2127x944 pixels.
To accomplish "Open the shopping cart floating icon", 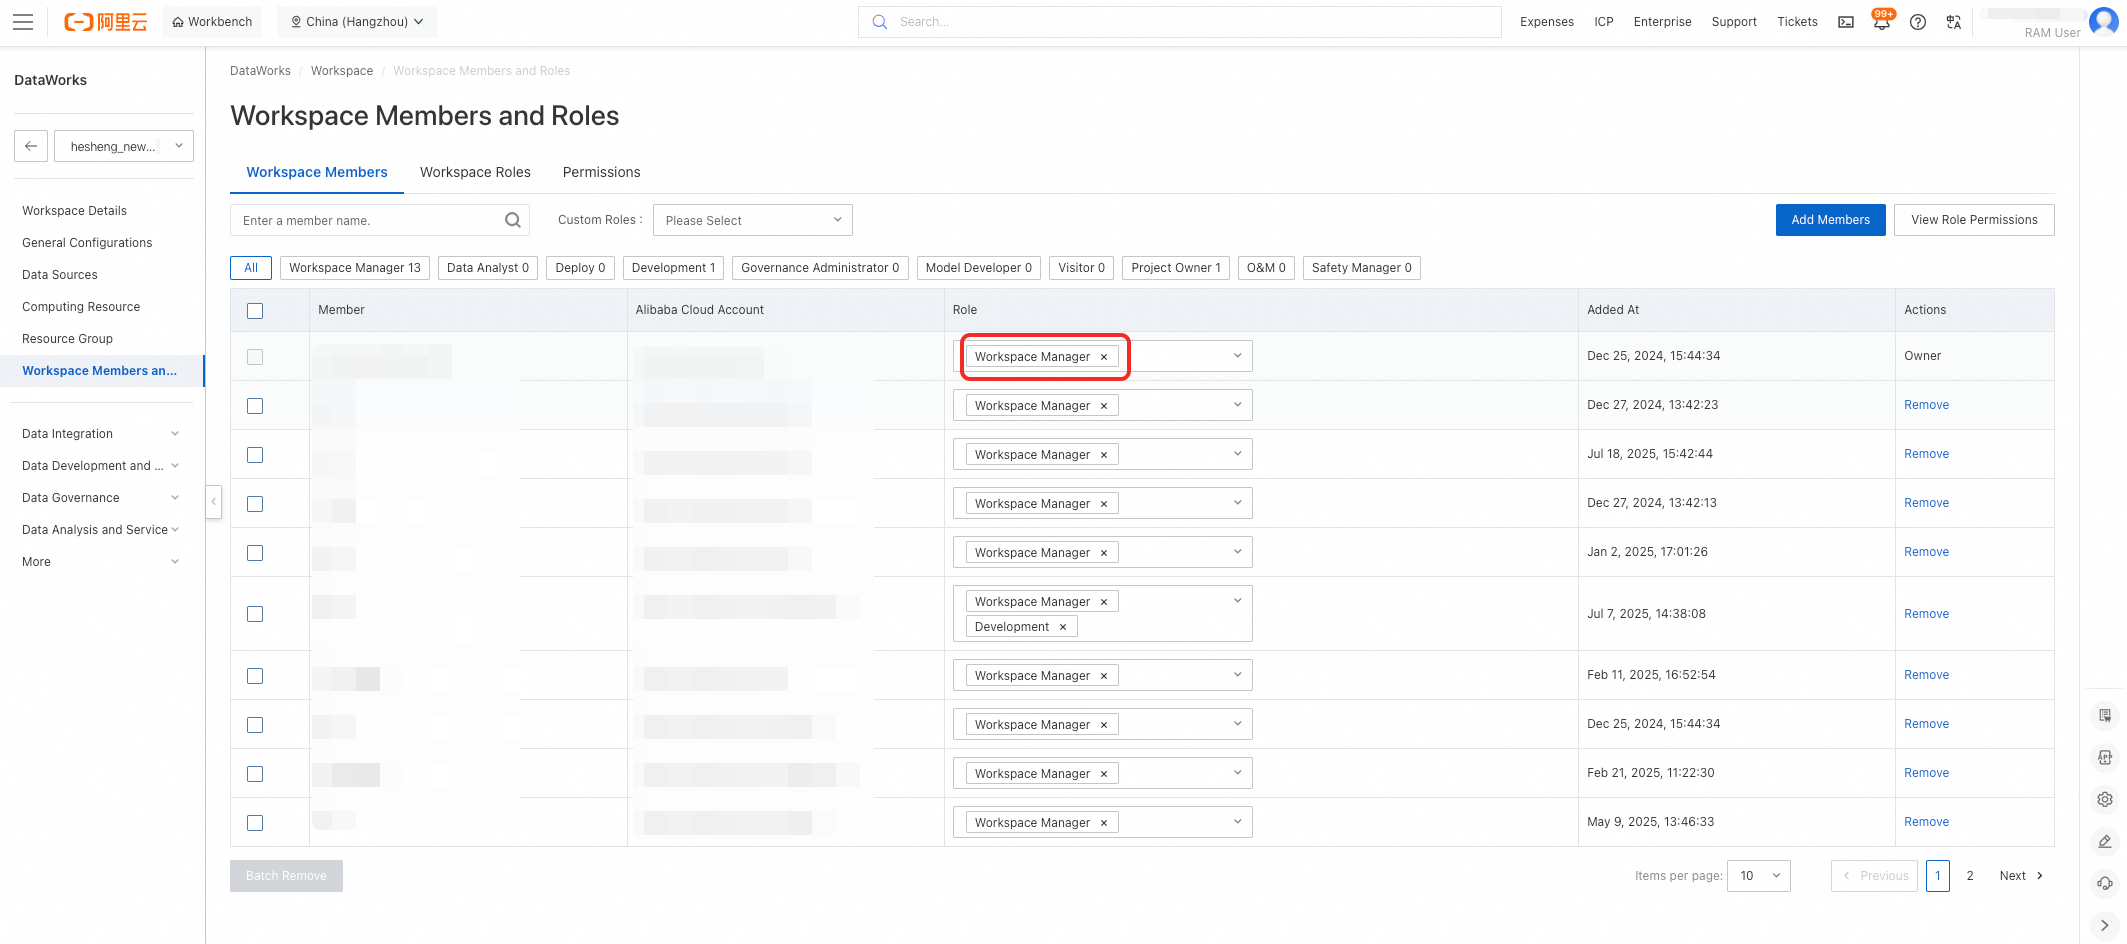I will (2105, 715).
